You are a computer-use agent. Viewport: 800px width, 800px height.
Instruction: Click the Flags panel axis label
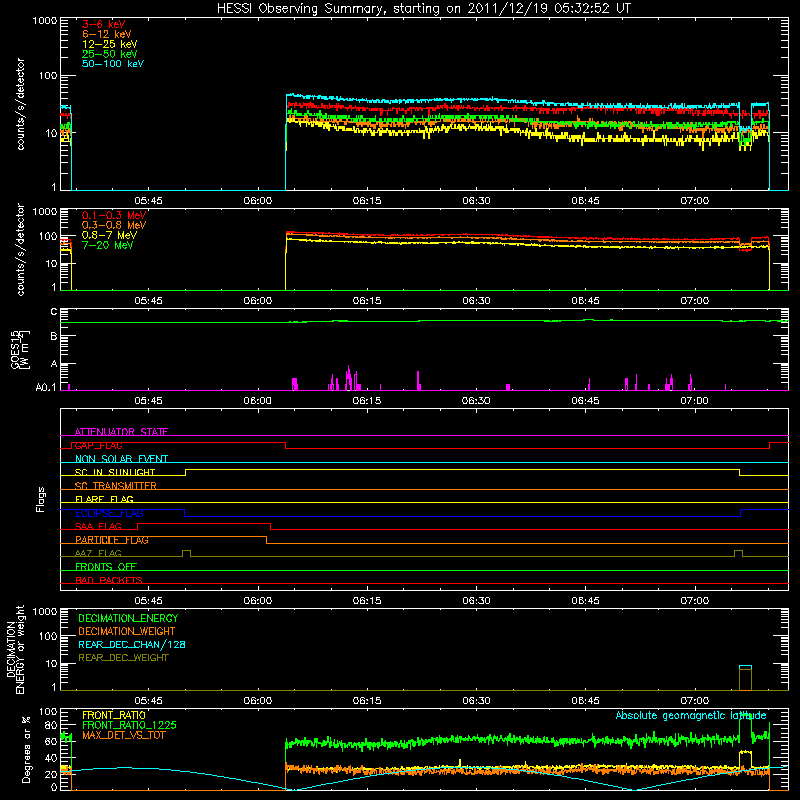(41, 499)
